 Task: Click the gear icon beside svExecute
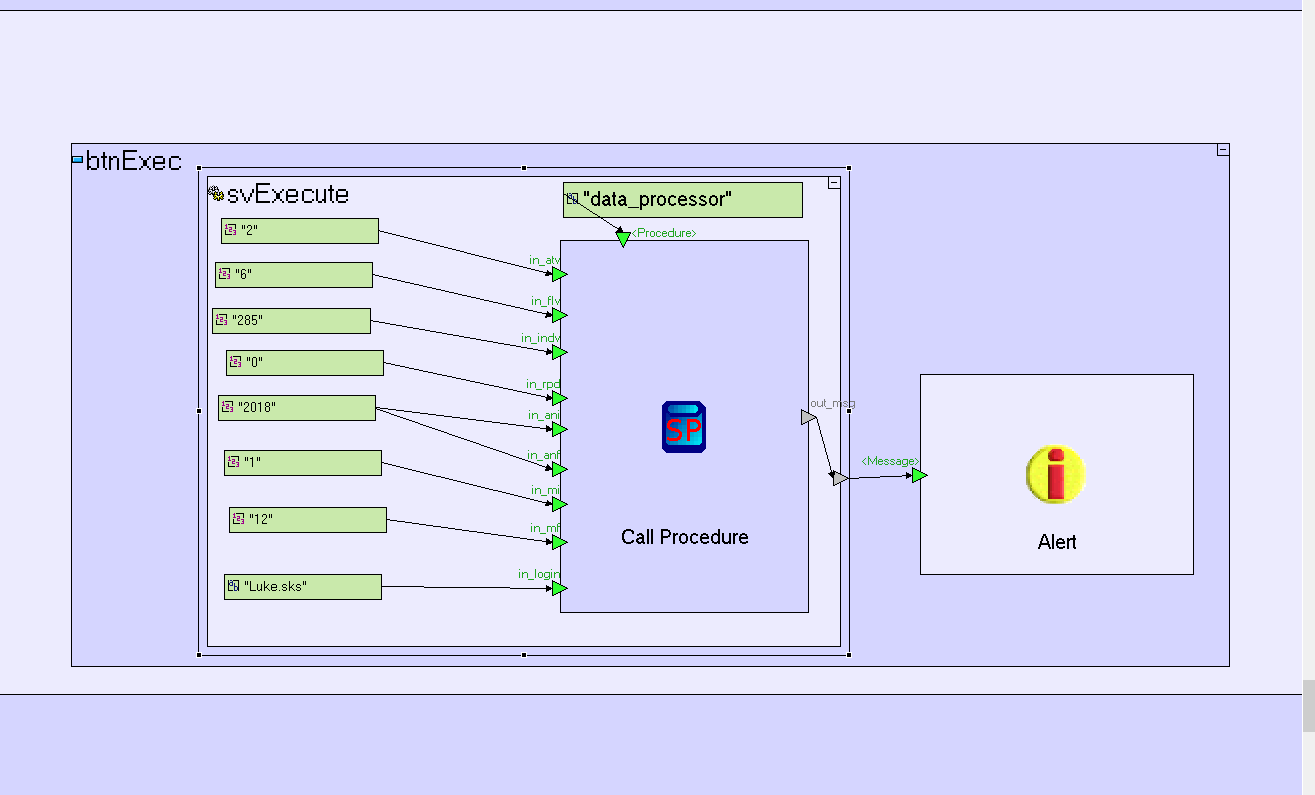(x=214, y=193)
